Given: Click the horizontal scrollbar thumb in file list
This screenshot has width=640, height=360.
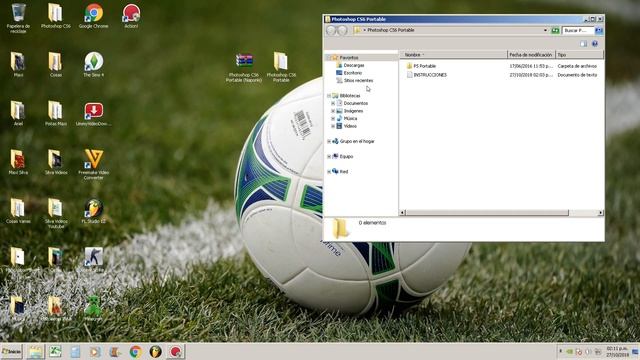Looking at the screenshot, I should [x=487, y=213].
